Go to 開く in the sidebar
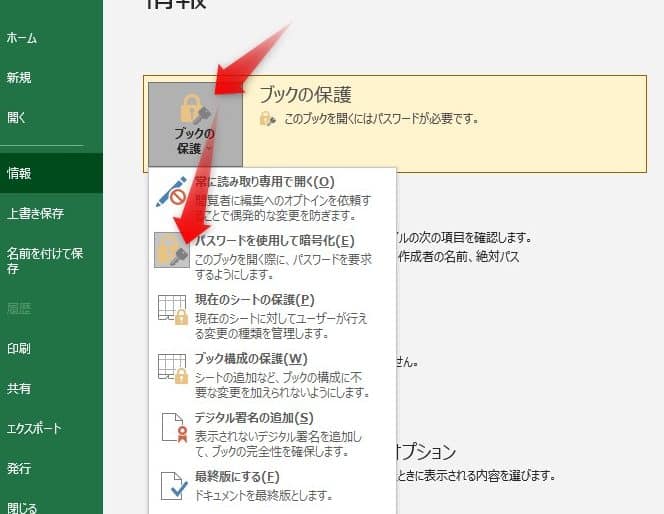Viewport: 664px width, 514px height. tap(17, 118)
